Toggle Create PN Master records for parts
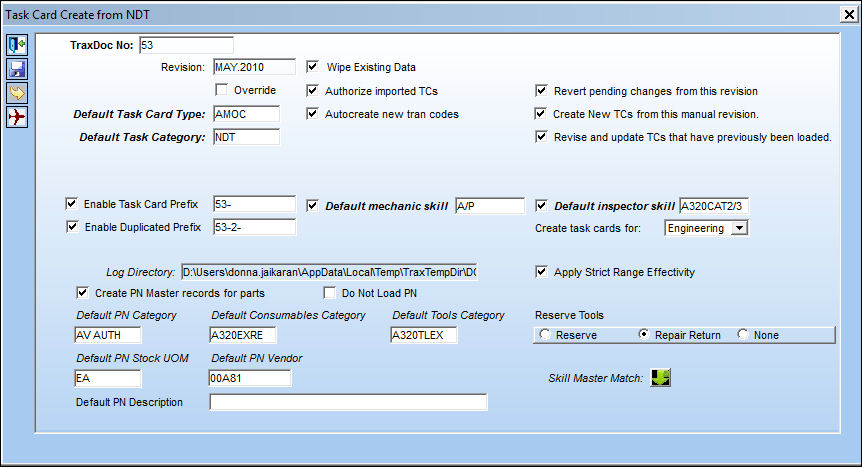Viewport: 862px width, 467px height. point(82,293)
